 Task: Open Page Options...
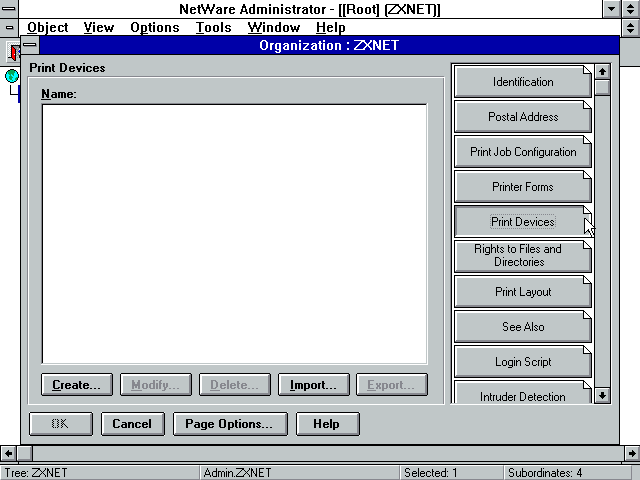pyautogui.click(x=230, y=424)
